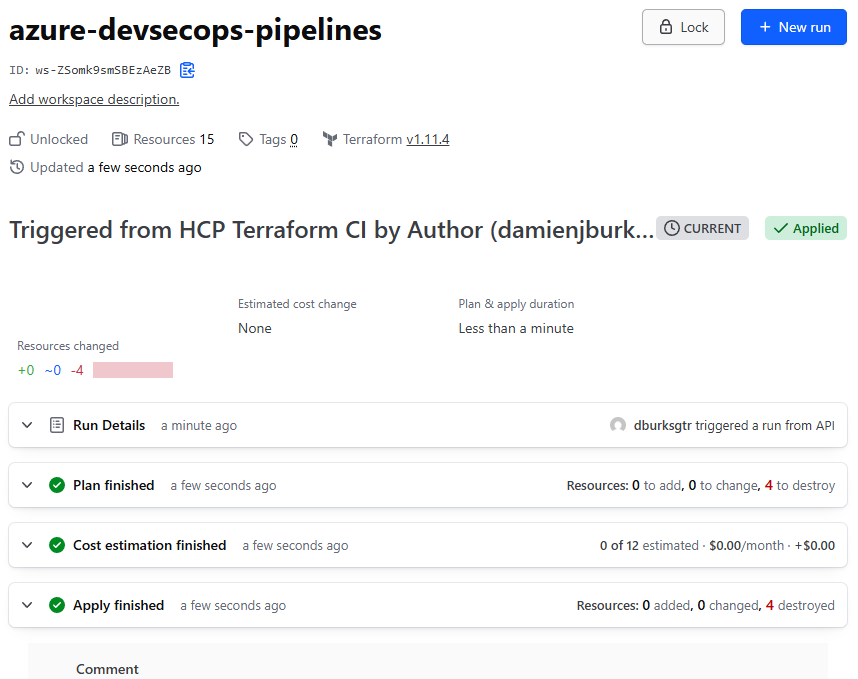Expand the Run Details section

[27, 425]
